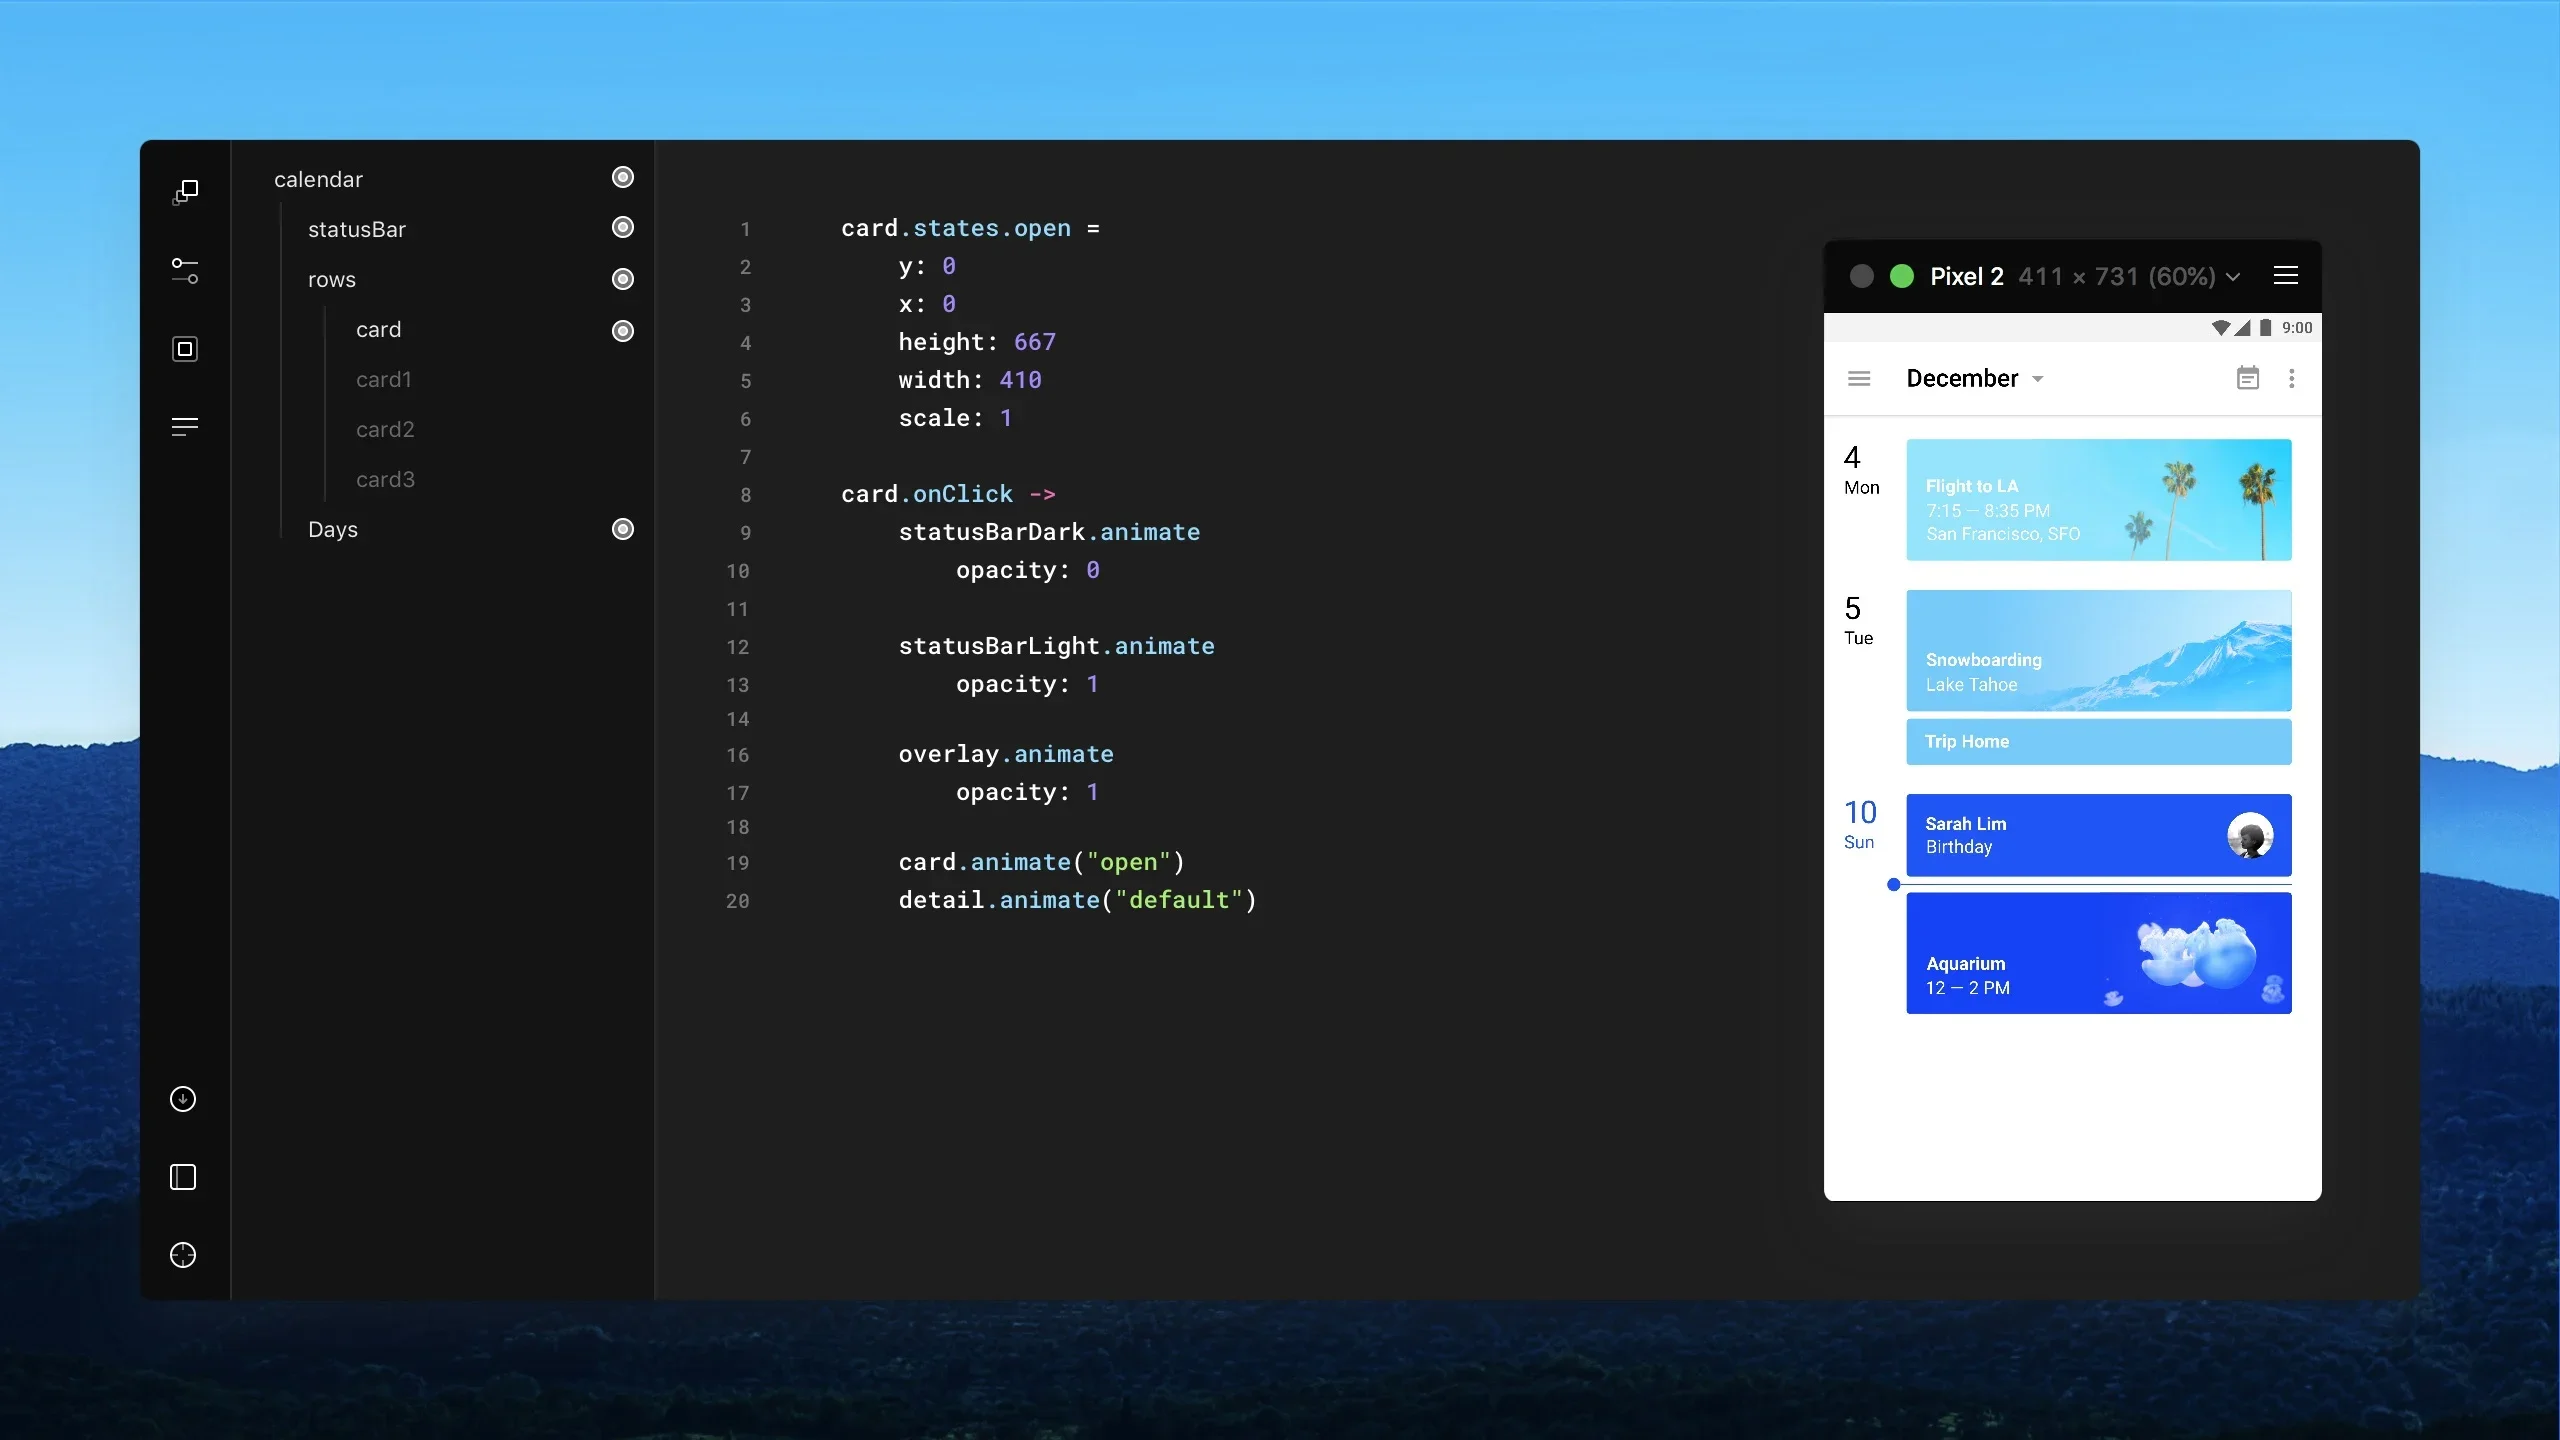The image size is (2560, 1440).
Task: Open the calendar app navigation drawer menu
Action: [1858, 379]
